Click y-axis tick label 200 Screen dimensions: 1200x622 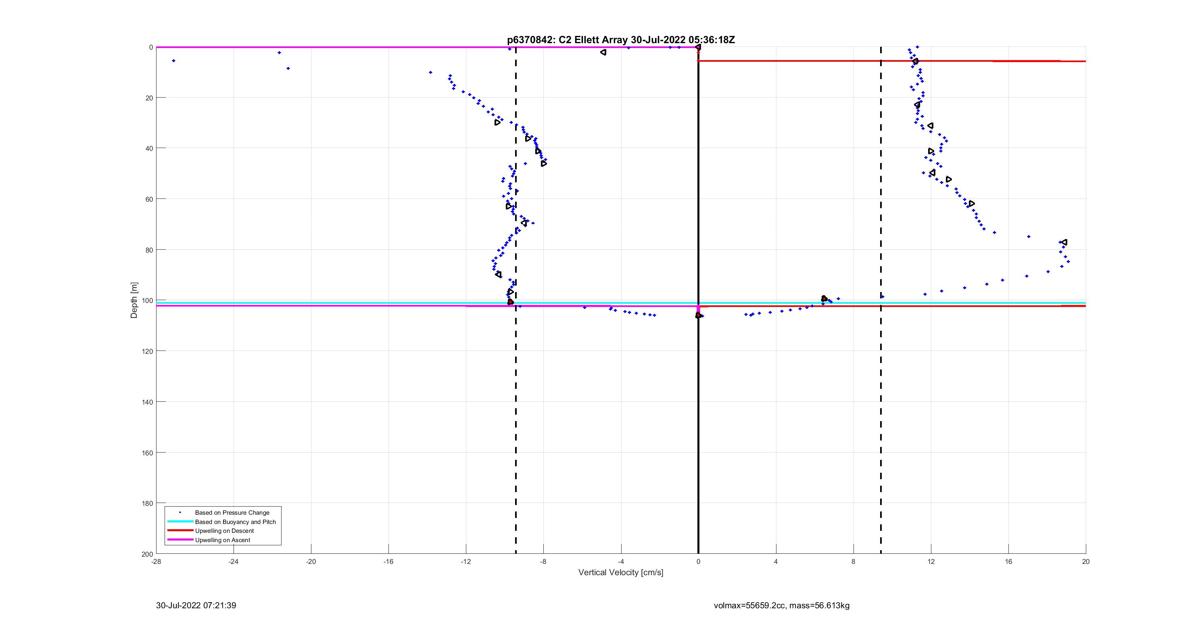146,553
